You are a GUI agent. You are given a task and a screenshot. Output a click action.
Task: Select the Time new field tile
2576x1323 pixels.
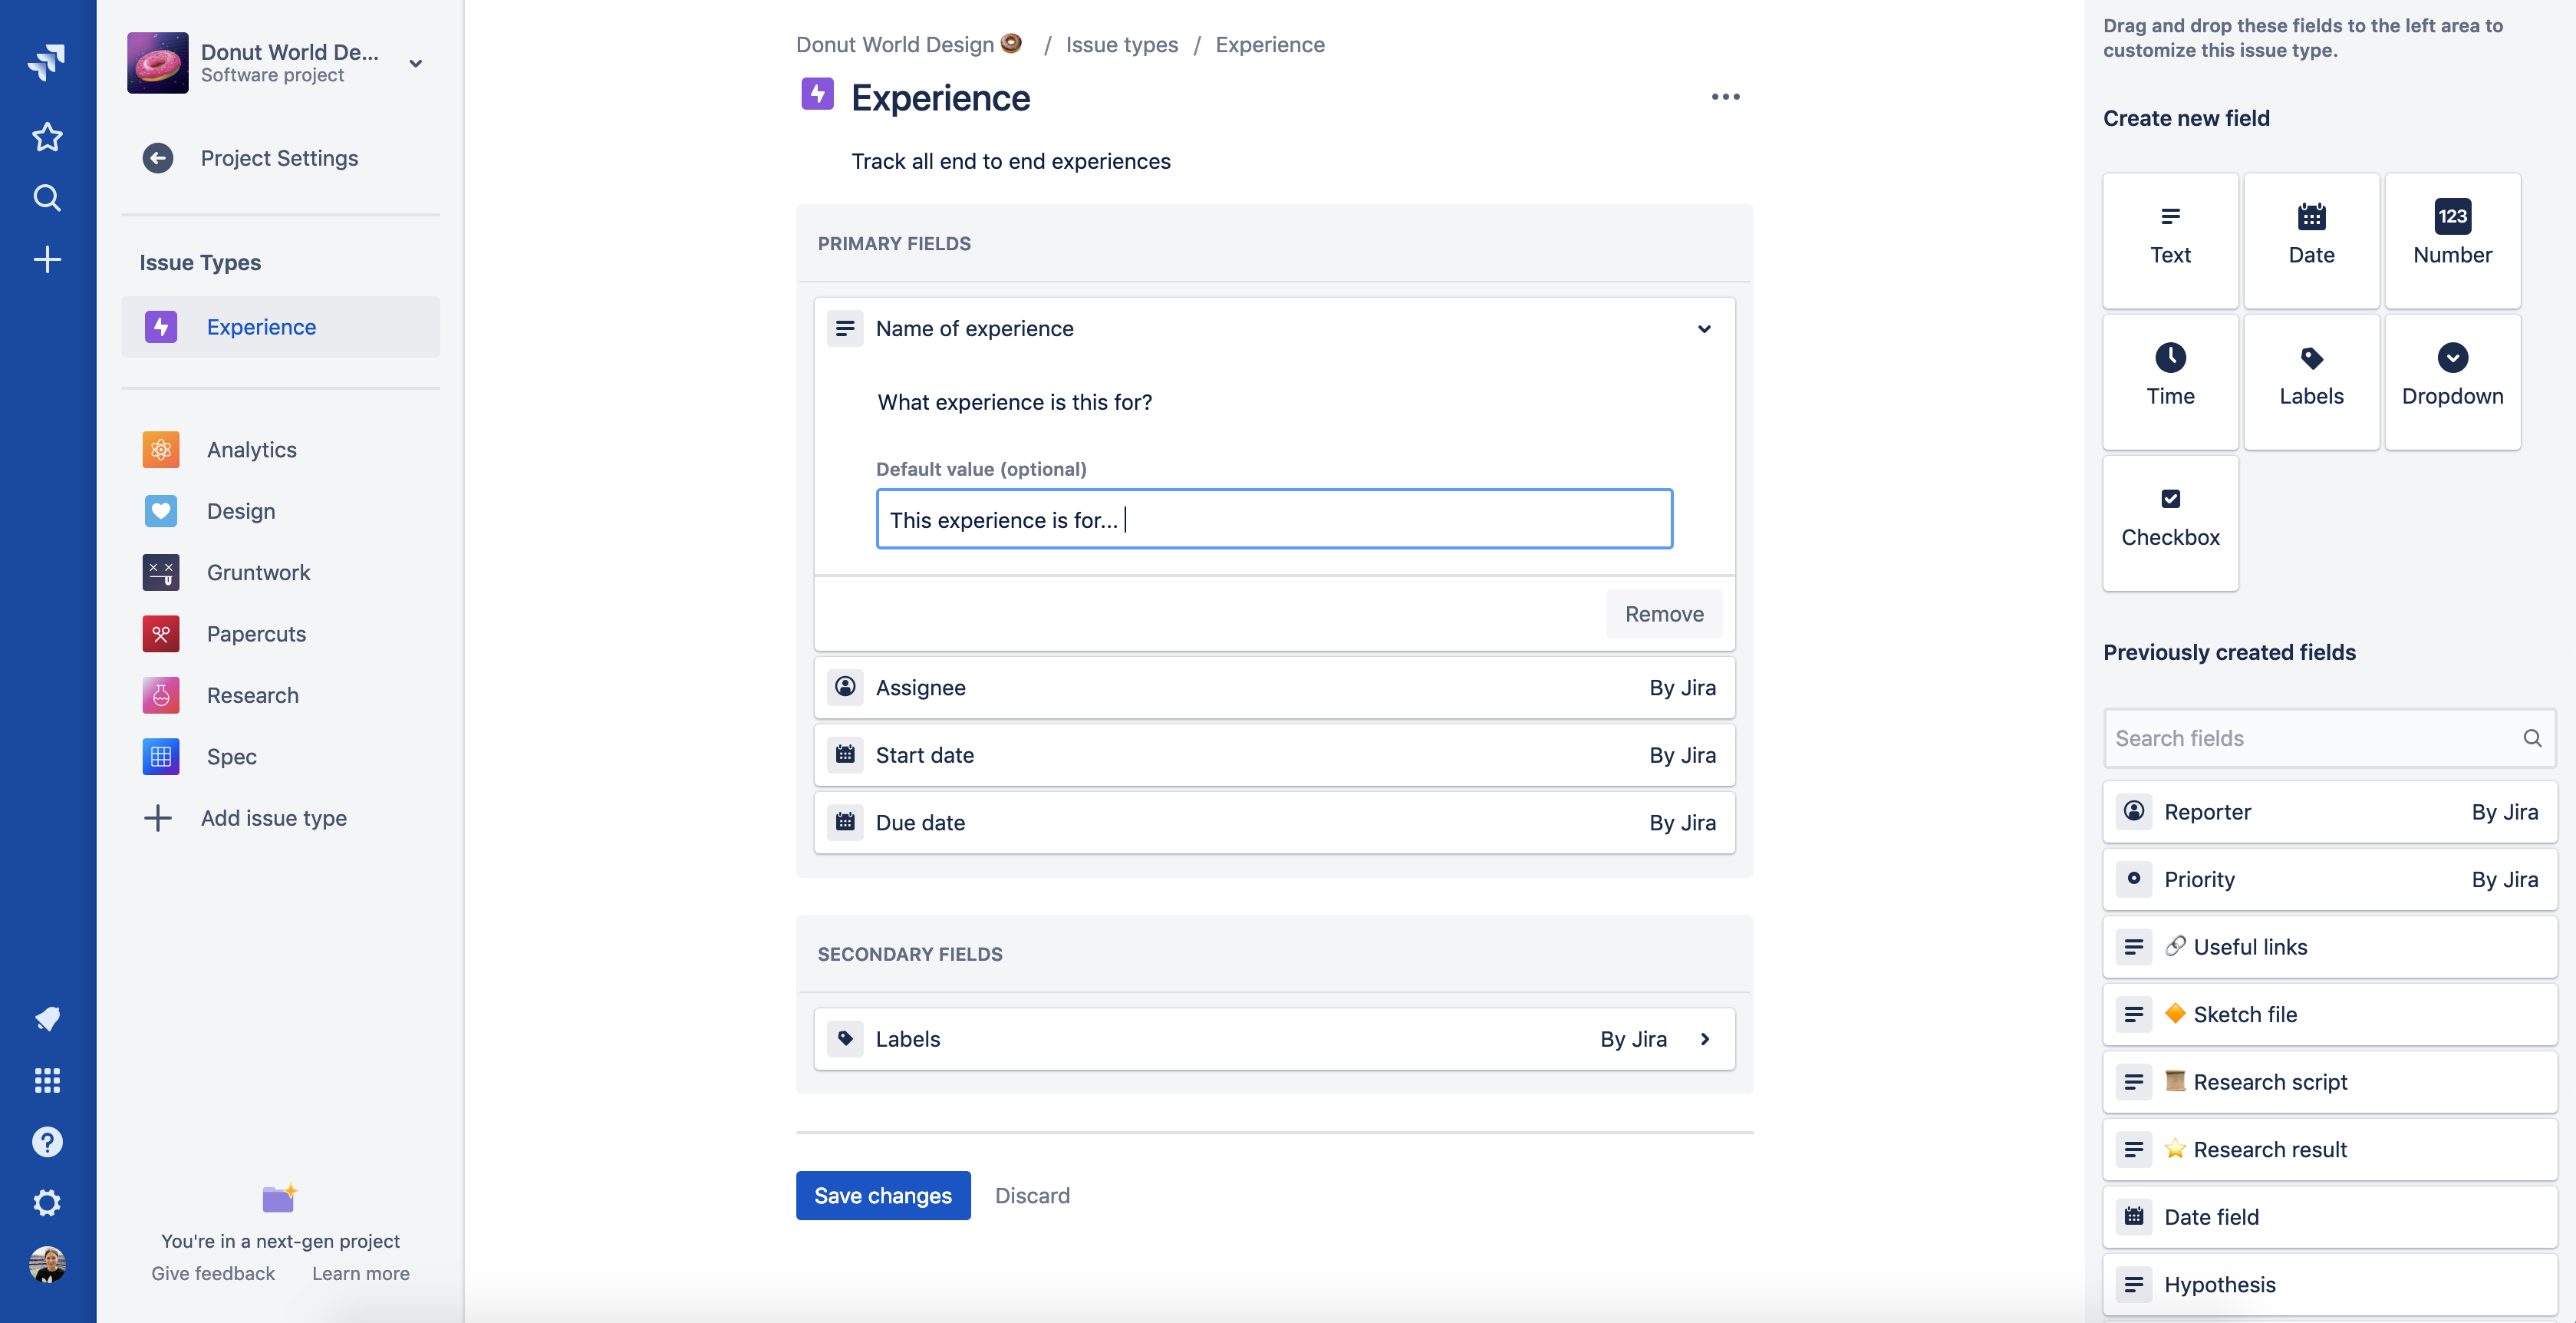click(2170, 381)
